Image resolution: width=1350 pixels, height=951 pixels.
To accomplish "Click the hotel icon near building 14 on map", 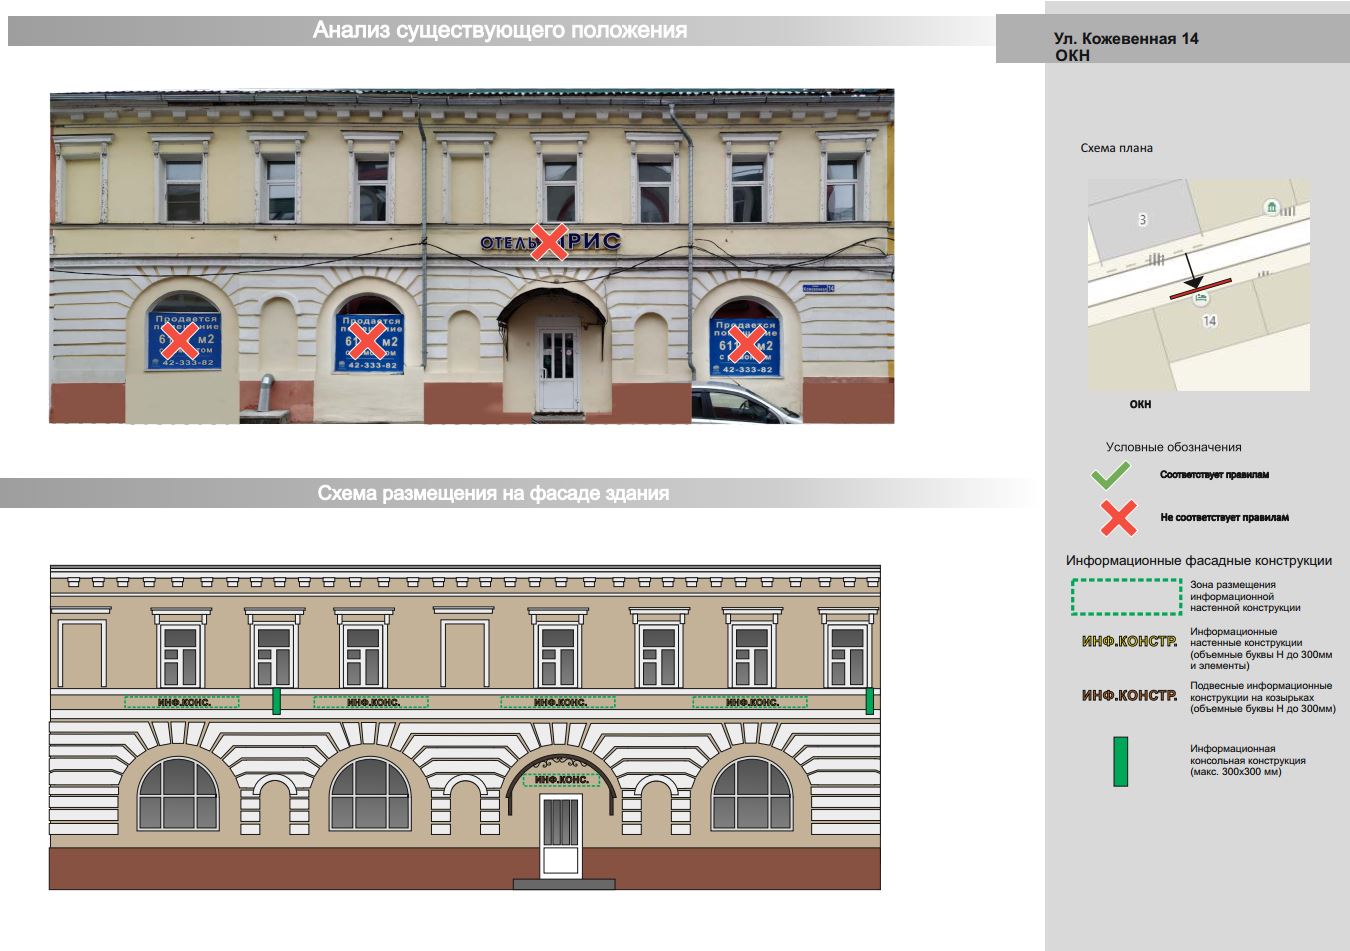I will pos(1201,298).
